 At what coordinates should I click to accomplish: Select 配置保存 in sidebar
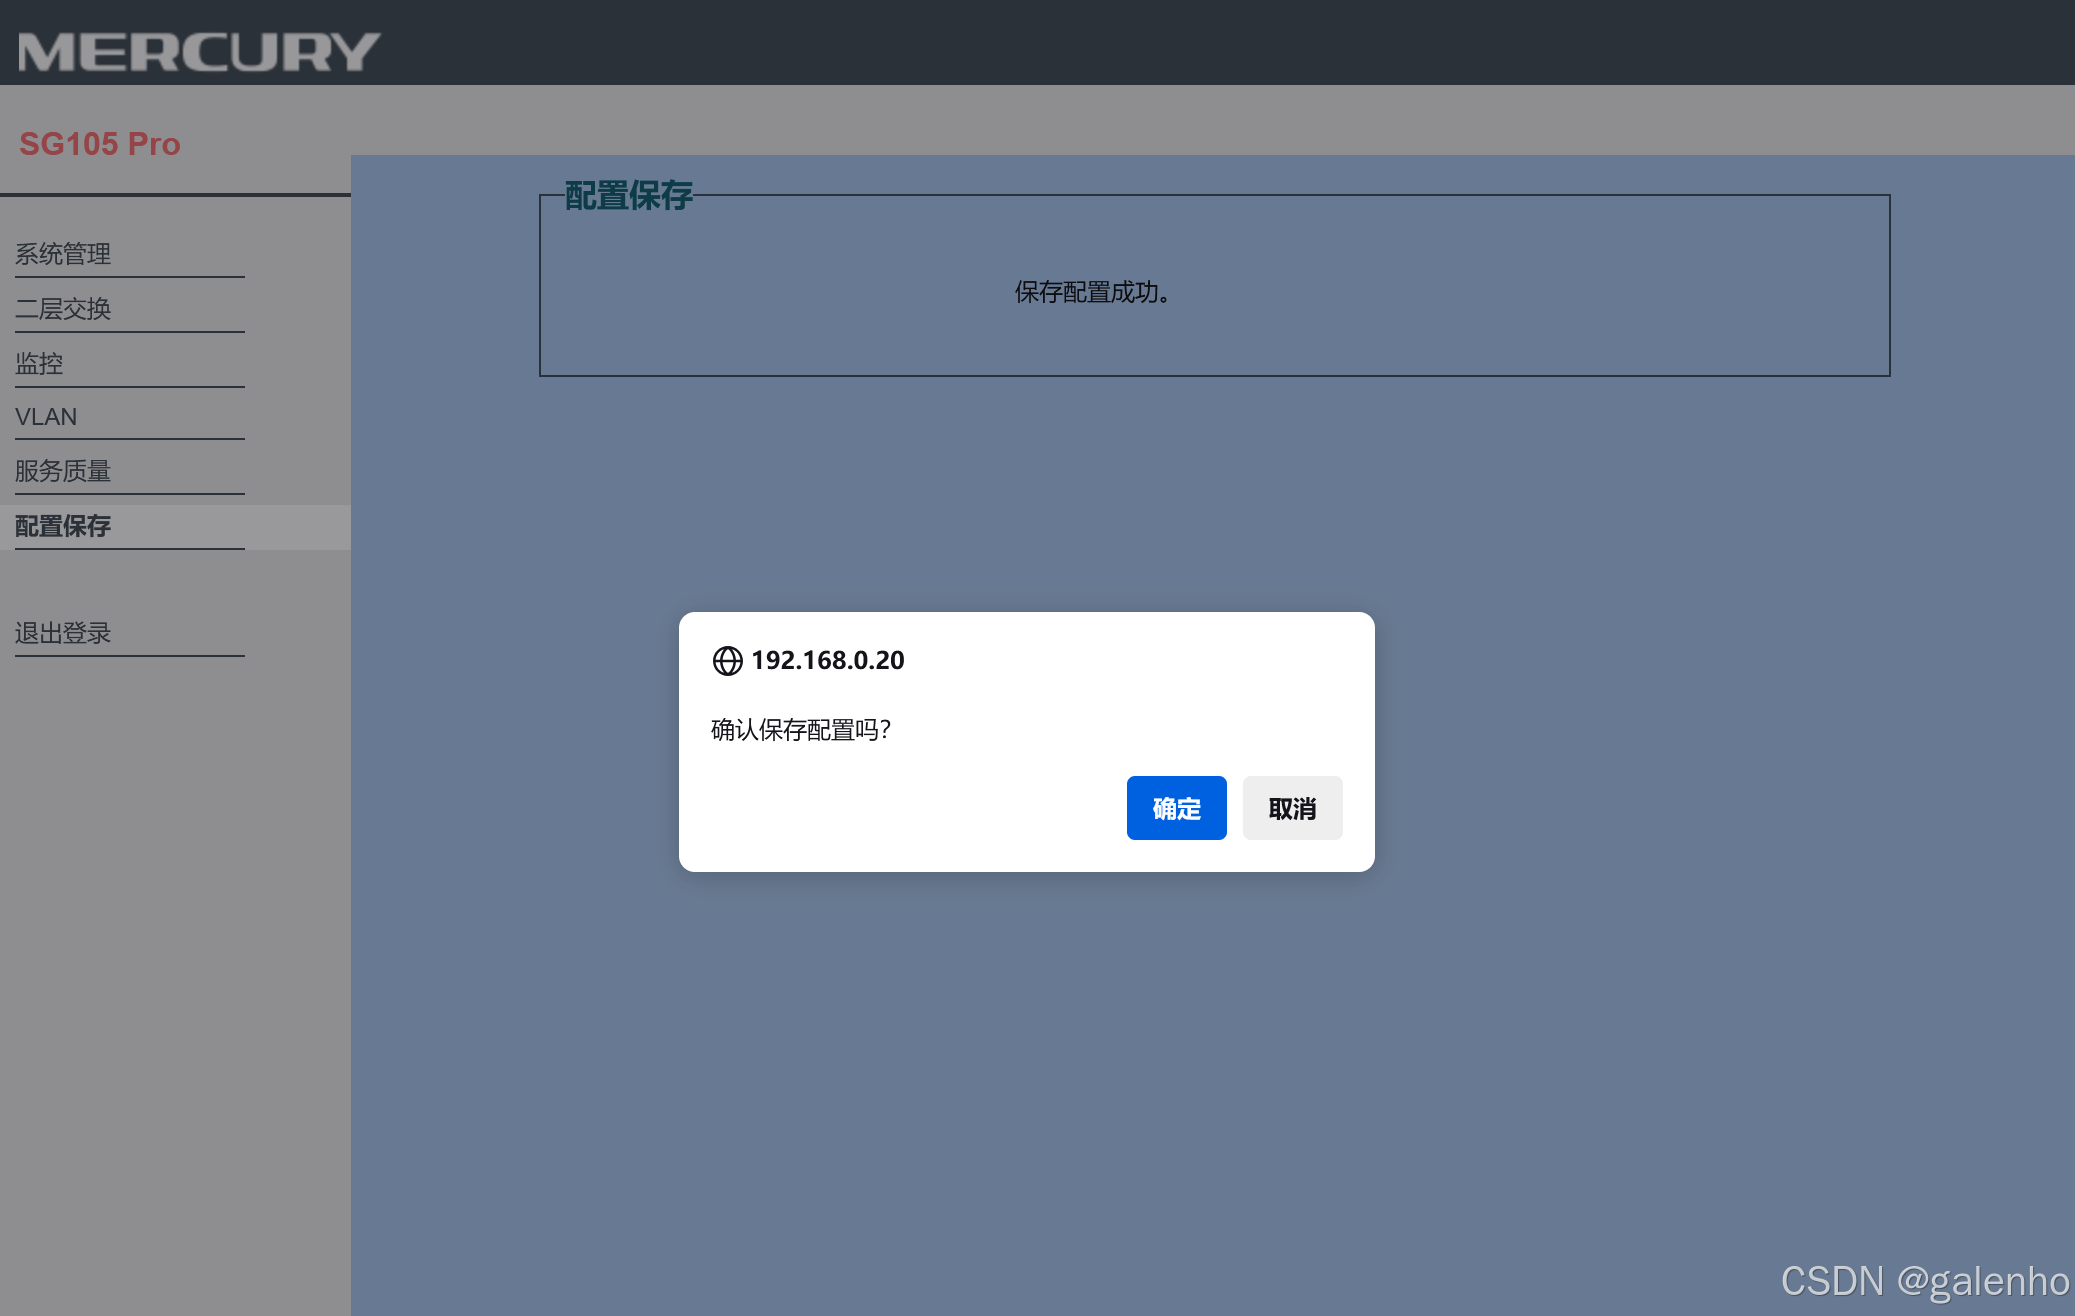click(x=63, y=526)
